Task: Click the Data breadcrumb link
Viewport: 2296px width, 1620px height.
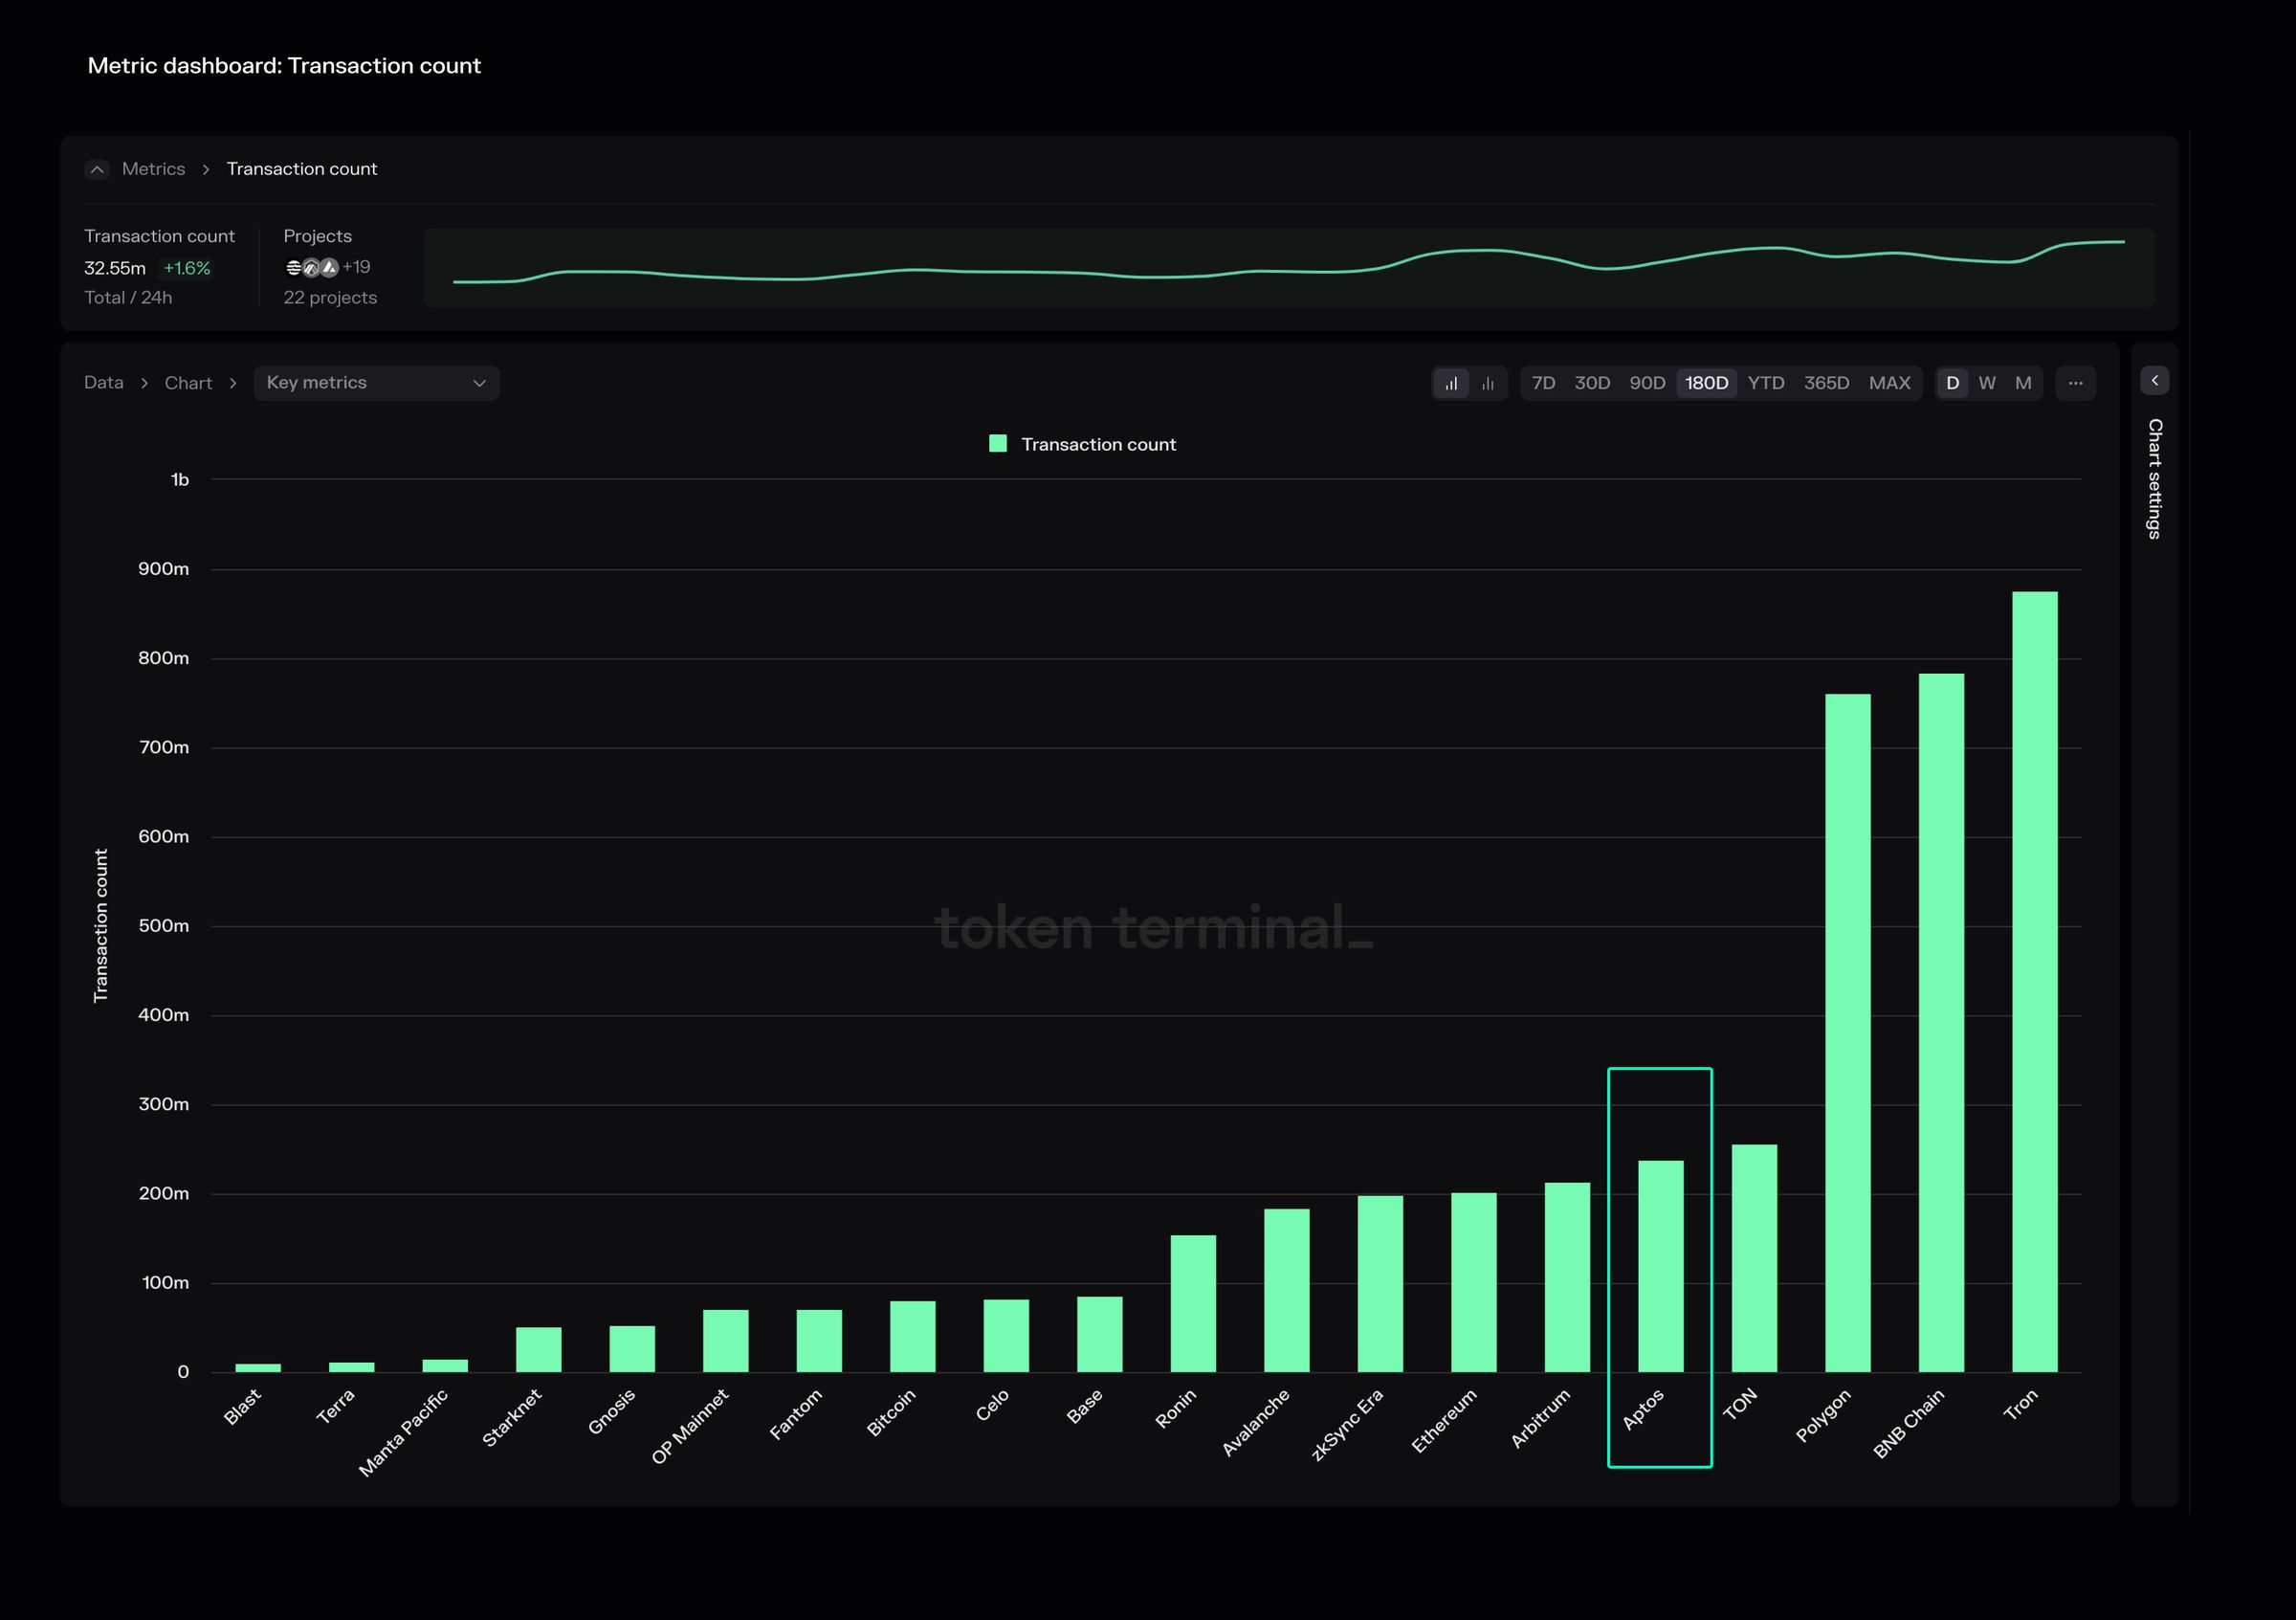Action: (x=104, y=383)
